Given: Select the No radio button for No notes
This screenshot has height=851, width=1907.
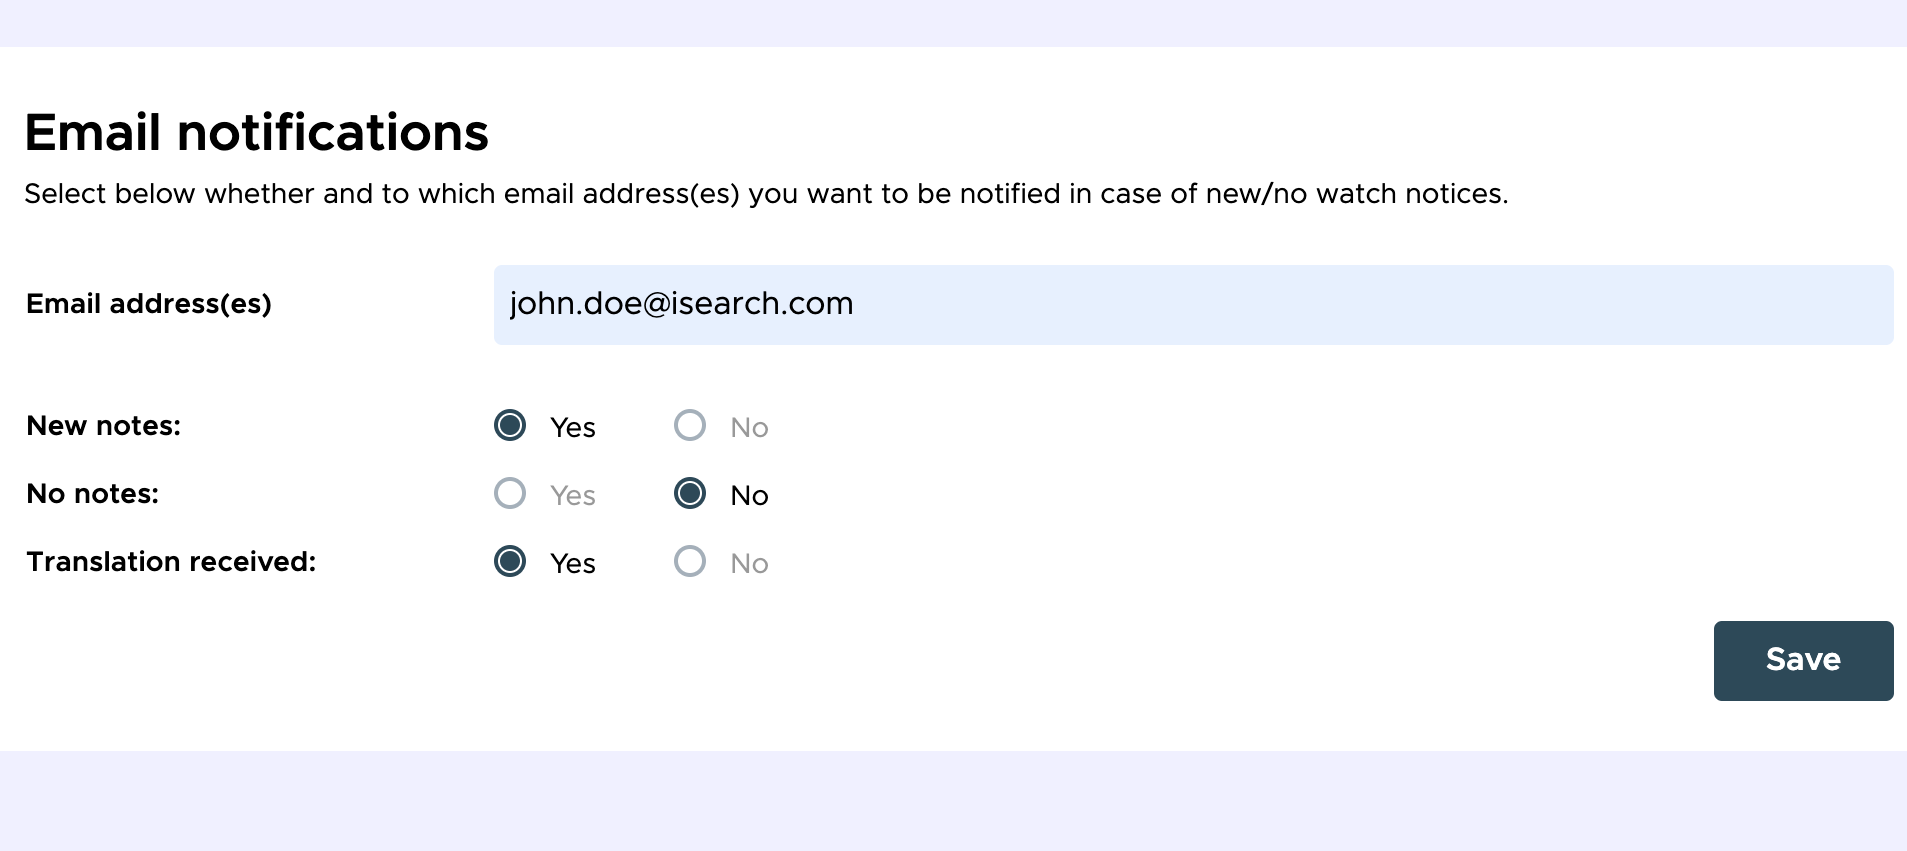Looking at the screenshot, I should click(x=690, y=493).
